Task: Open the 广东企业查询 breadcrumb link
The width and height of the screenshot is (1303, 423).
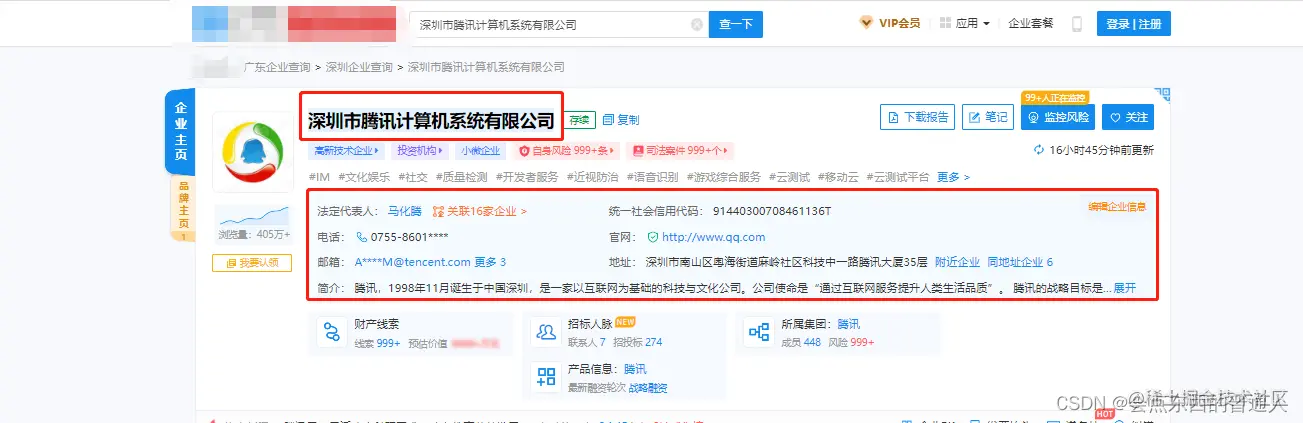Action: [278, 67]
